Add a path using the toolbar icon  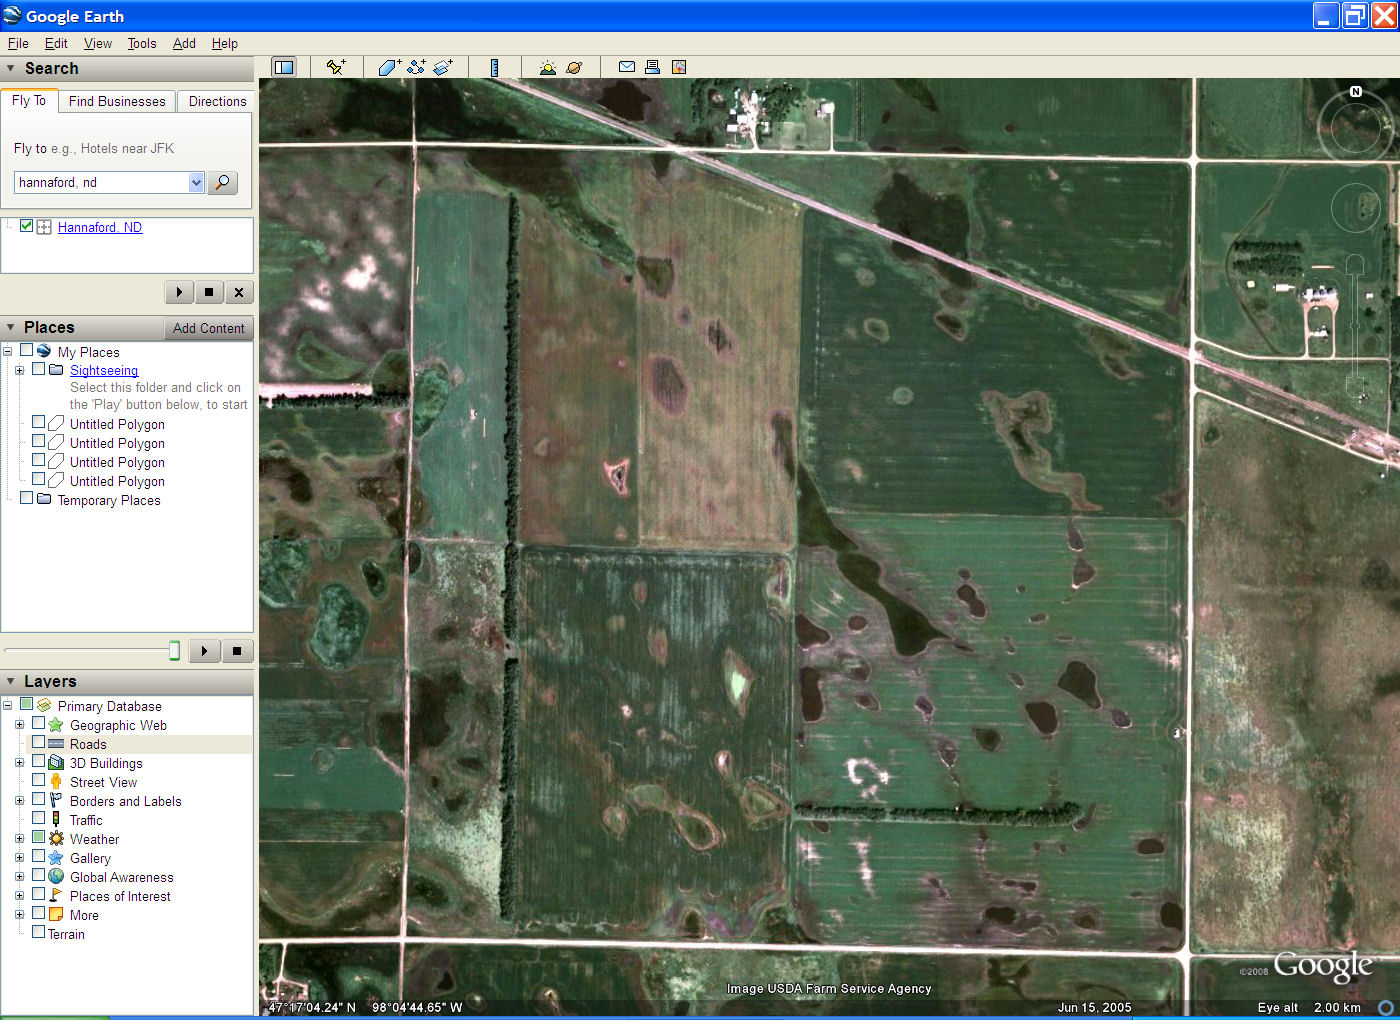click(x=416, y=67)
